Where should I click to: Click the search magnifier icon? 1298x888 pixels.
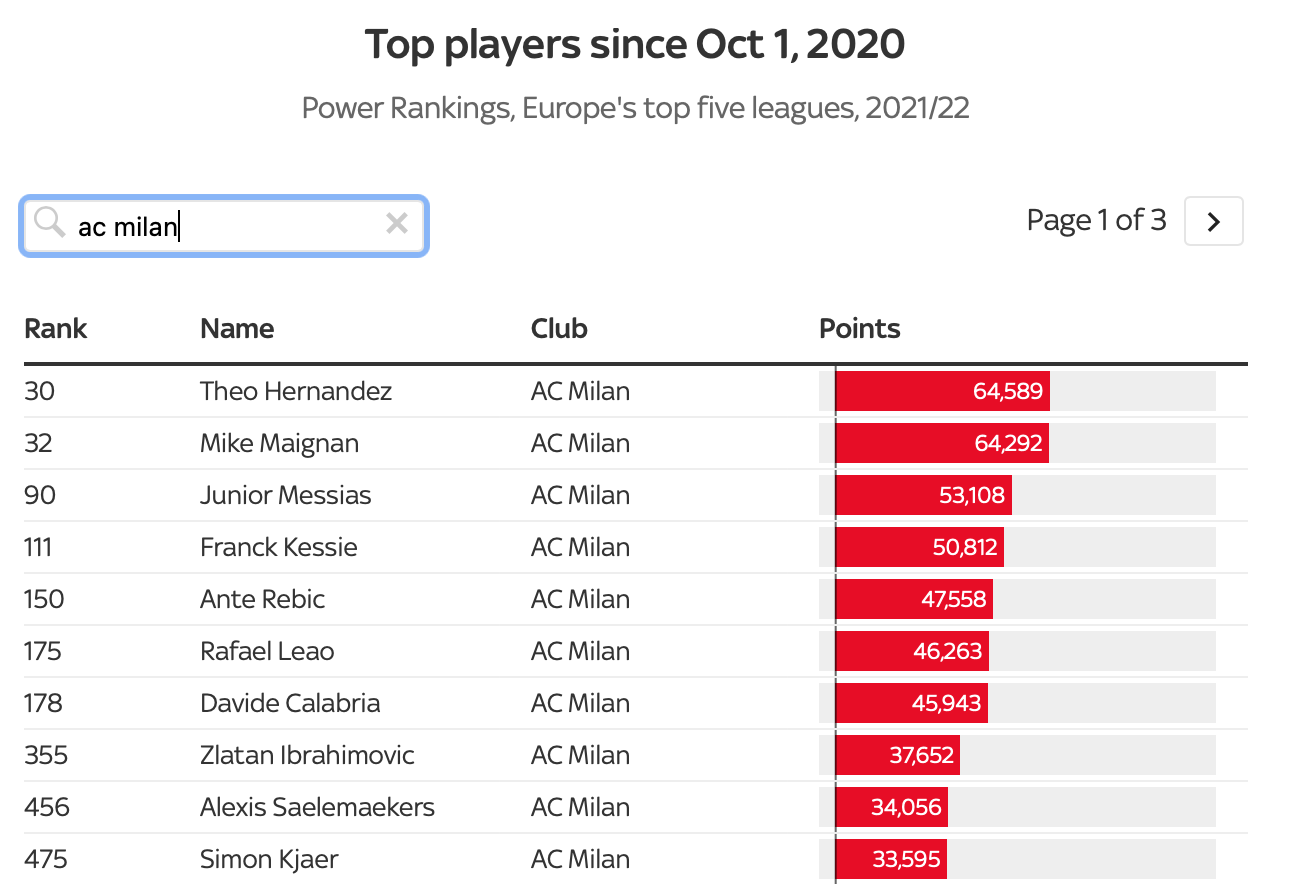[x=49, y=222]
